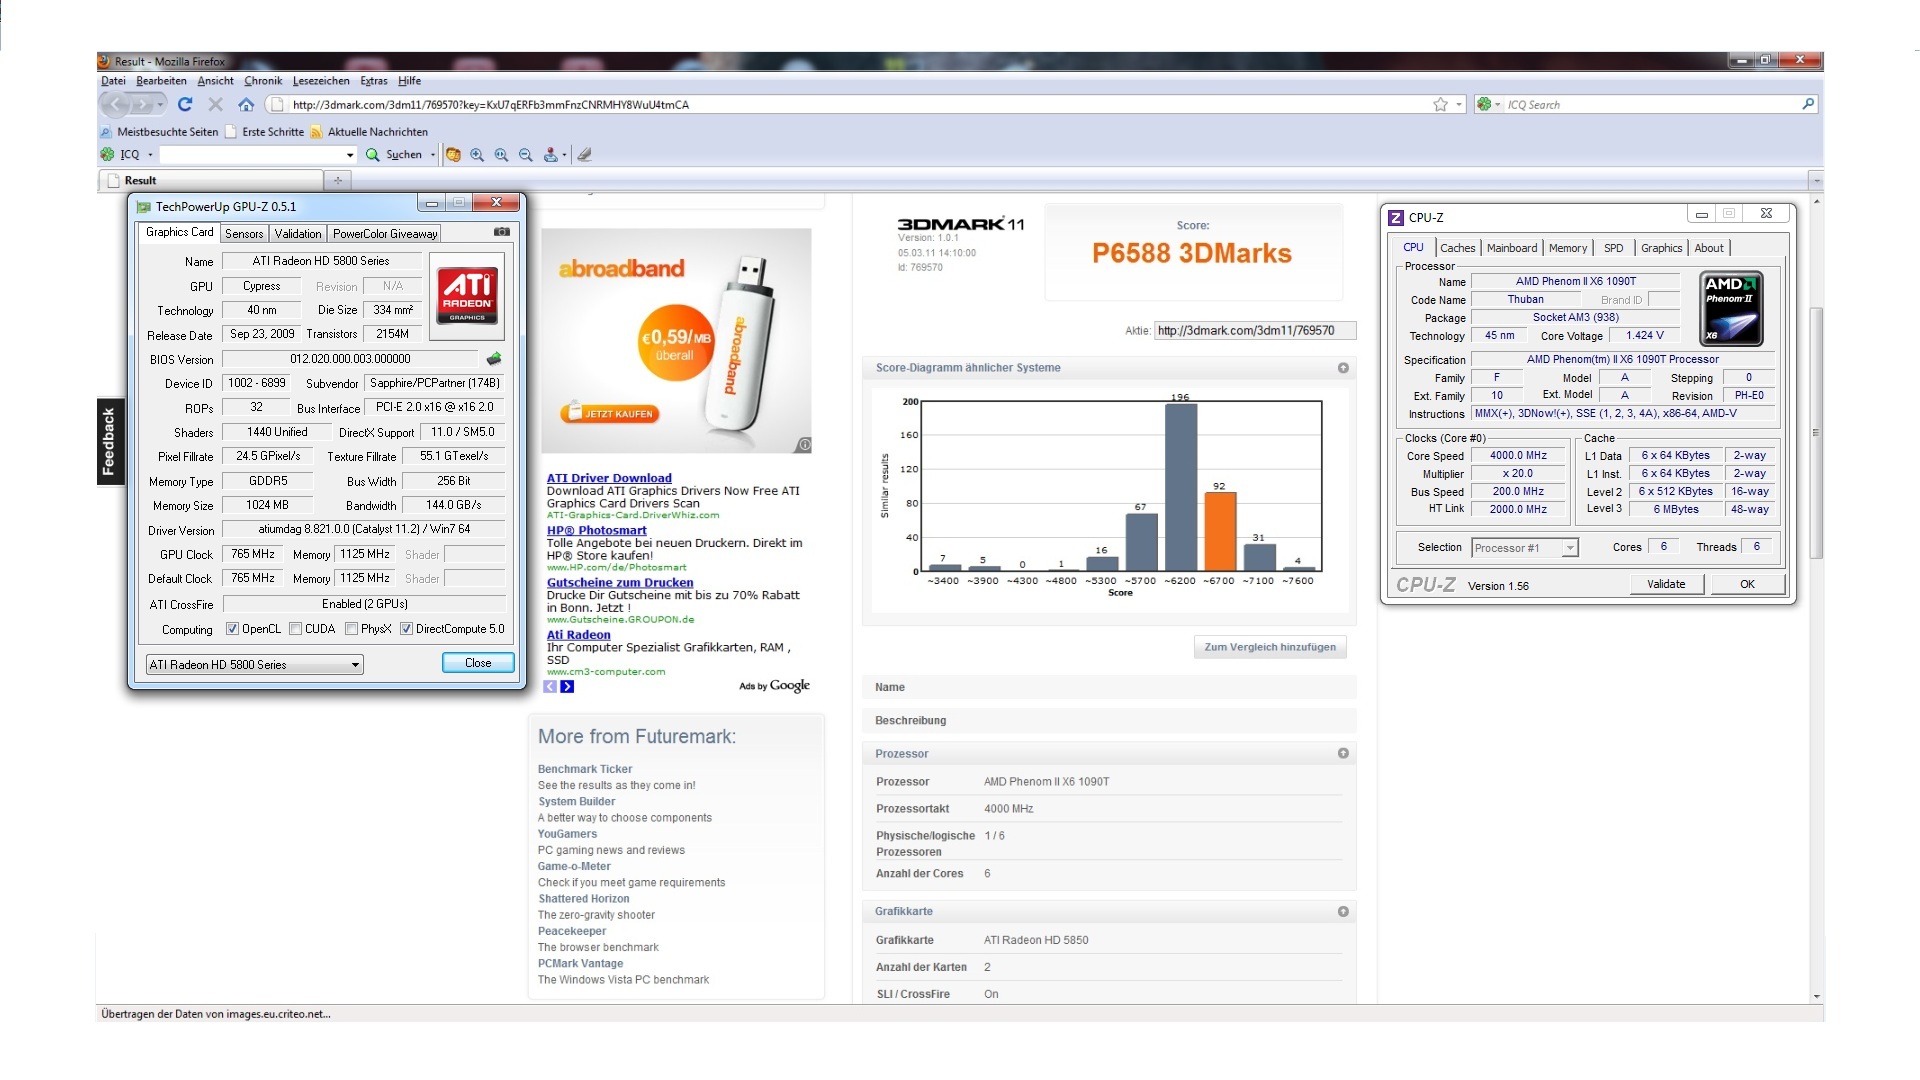1920x1080 pixels.
Task: Zoom out using ICQ toolbar minus magnifier
Action: [525, 154]
